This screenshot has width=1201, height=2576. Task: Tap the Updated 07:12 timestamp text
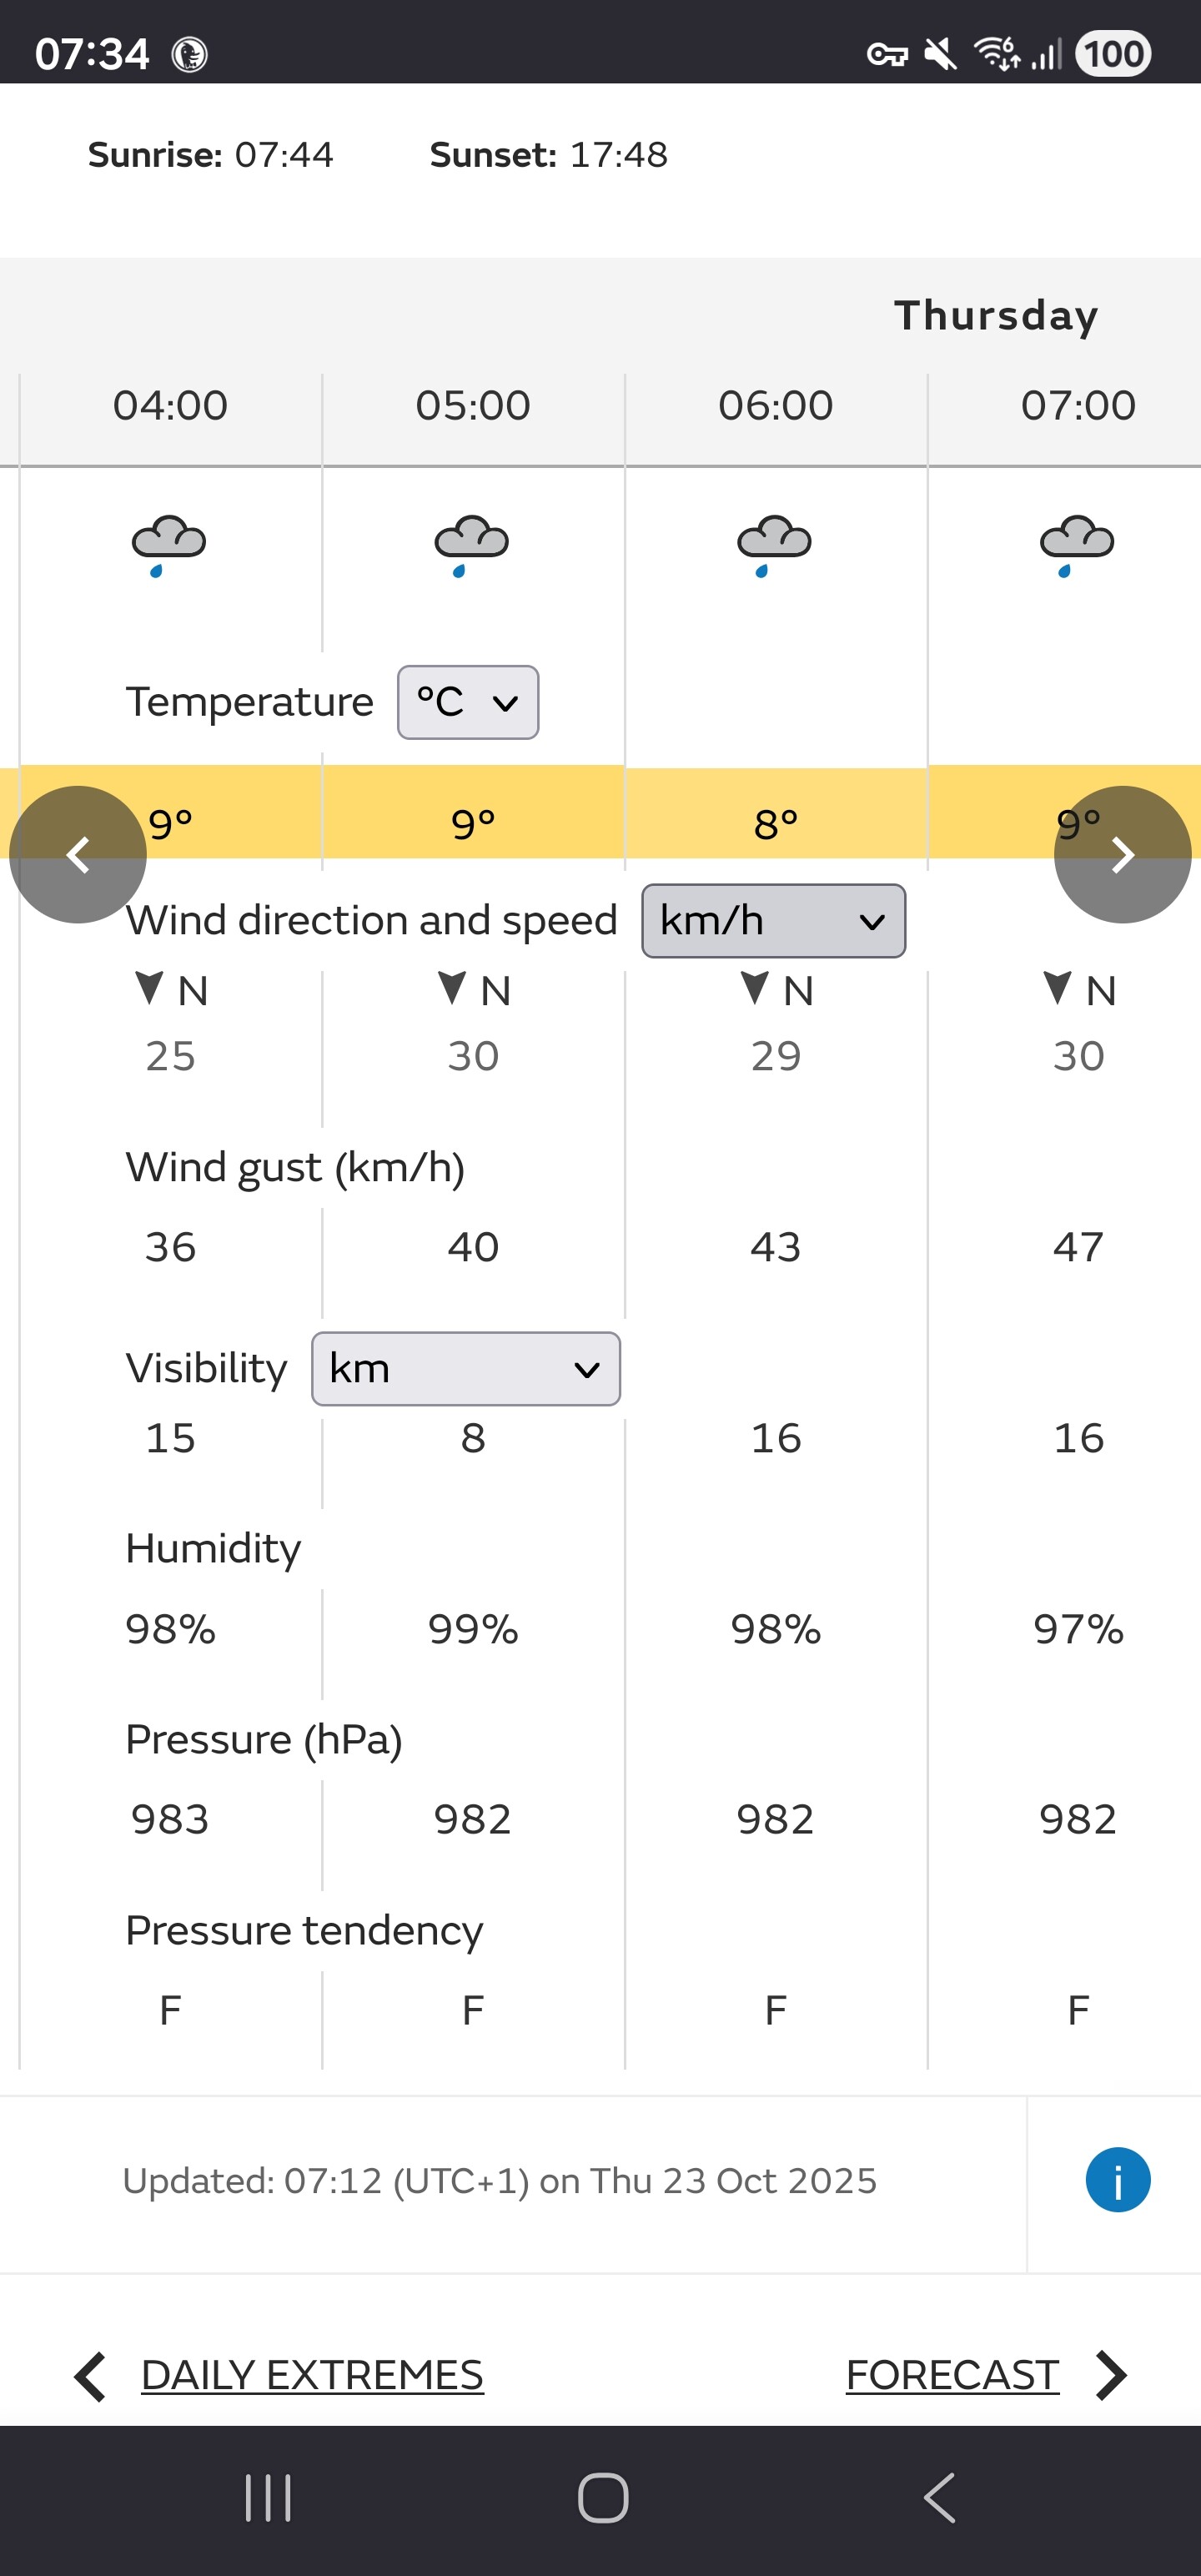pyautogui.click(x=499, y=2180)
